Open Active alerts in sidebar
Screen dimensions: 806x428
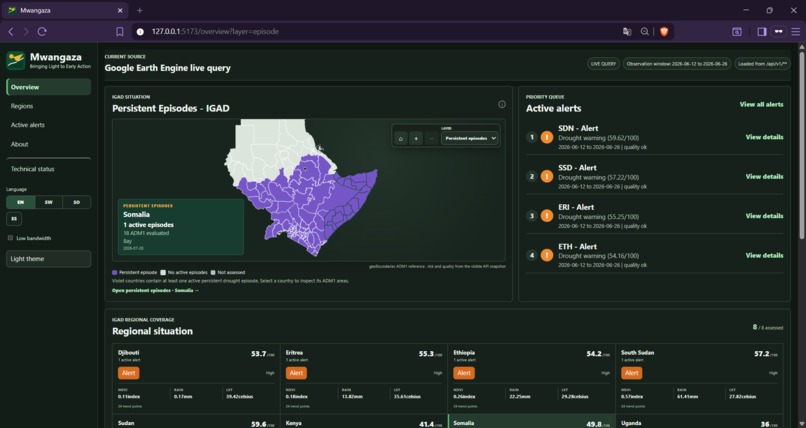tap(48, 125)
